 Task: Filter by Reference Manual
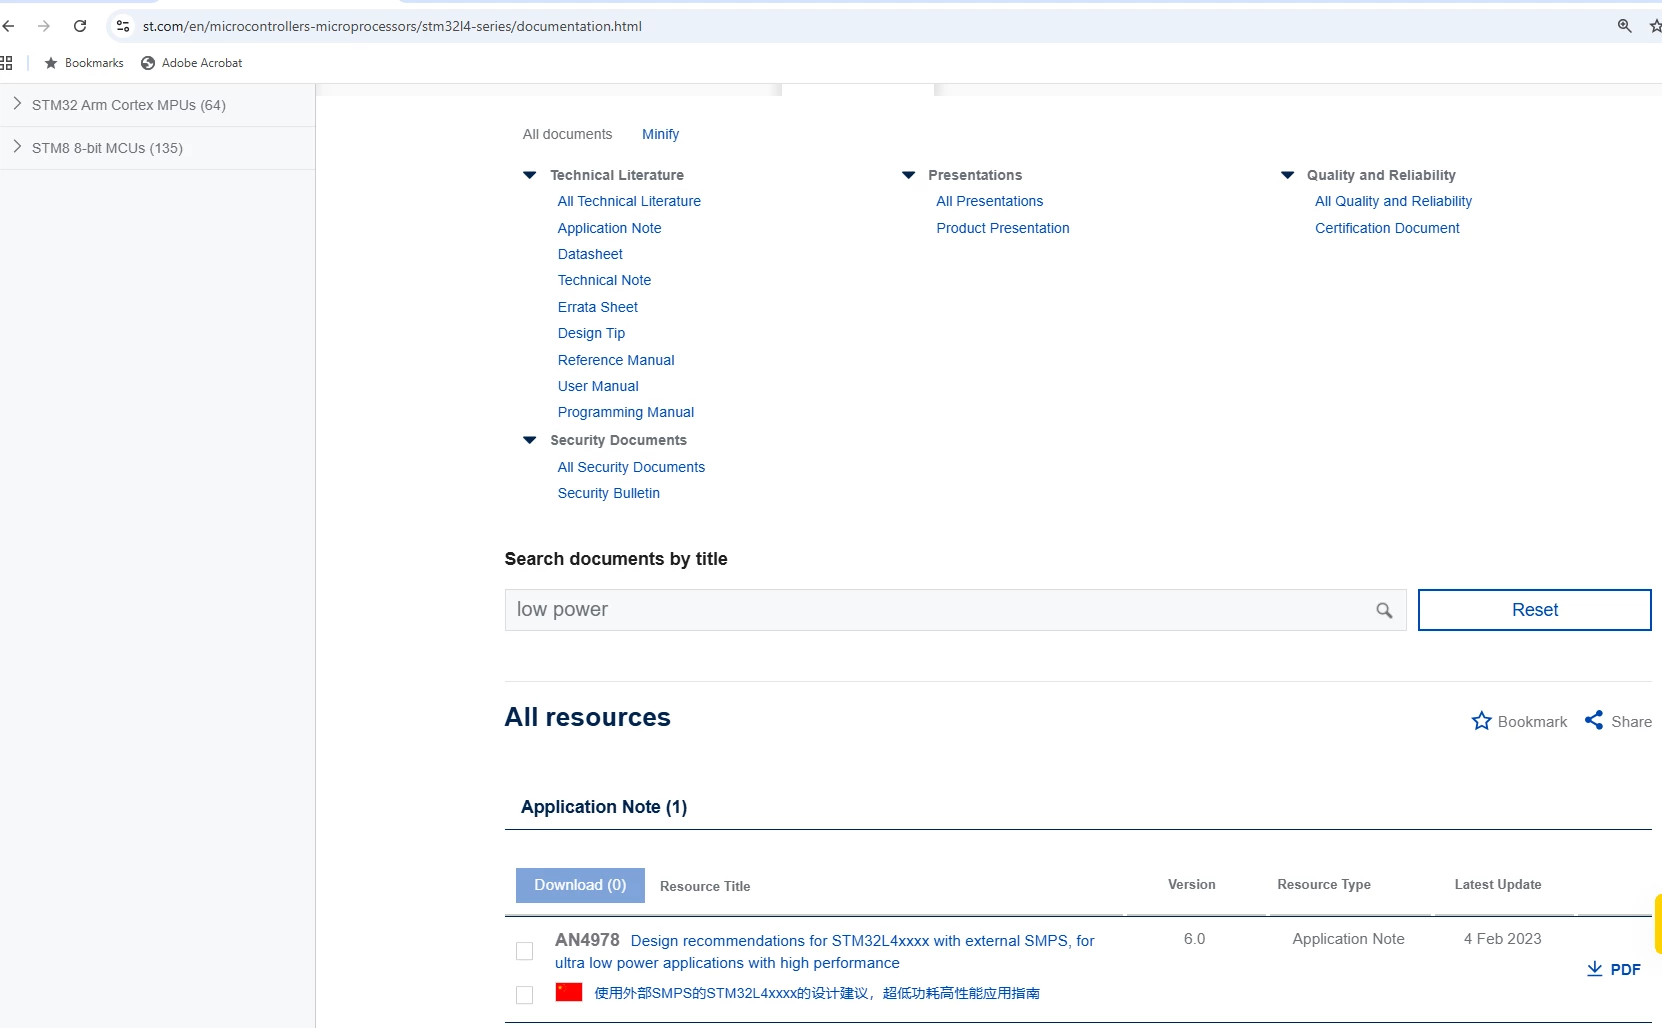pyautogui.click(x=616, y=360)
